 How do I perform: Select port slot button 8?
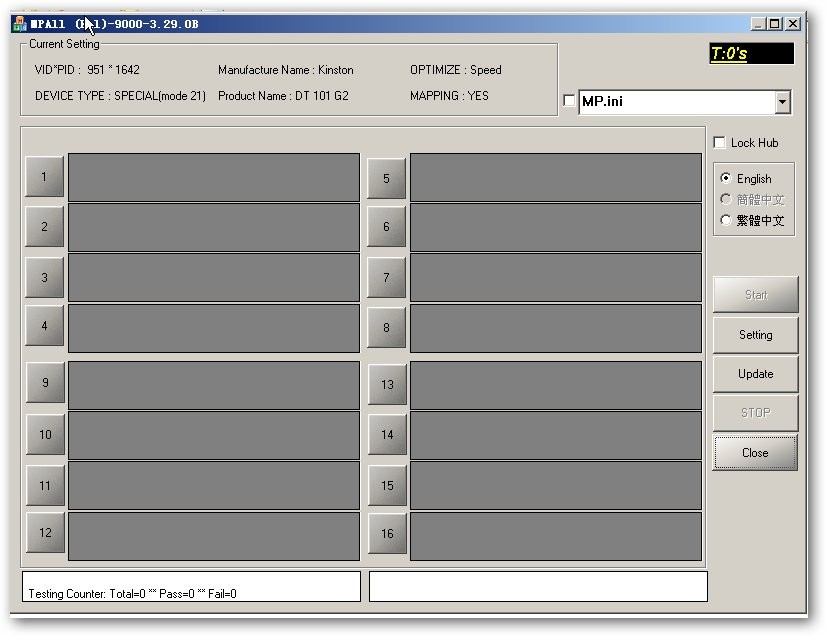pos(386,328)
